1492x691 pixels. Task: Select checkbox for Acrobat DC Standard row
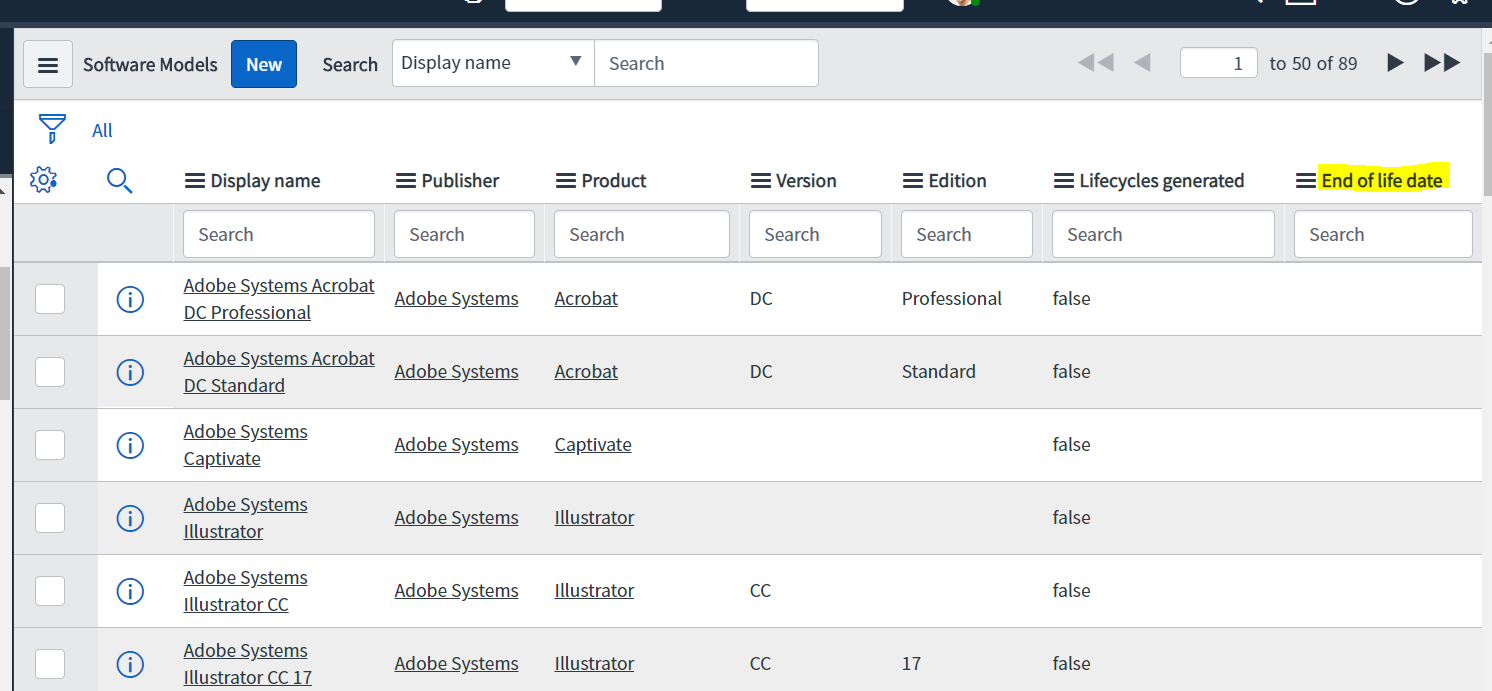coord(50,372)
